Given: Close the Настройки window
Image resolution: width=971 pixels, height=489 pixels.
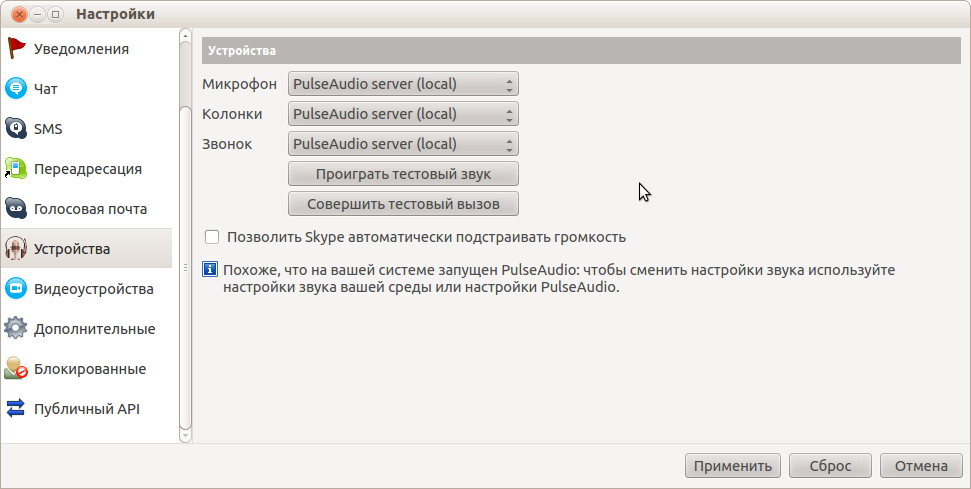Looking at the screenshot, I should [x=19, y=14].
